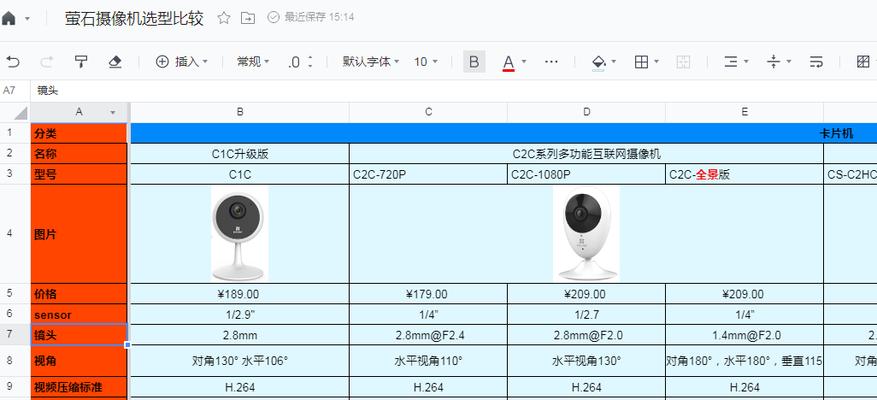The width and height of the screenshot is (877, 400).
Task: Click the 水平视角110° cell
Action: (428, 361)
